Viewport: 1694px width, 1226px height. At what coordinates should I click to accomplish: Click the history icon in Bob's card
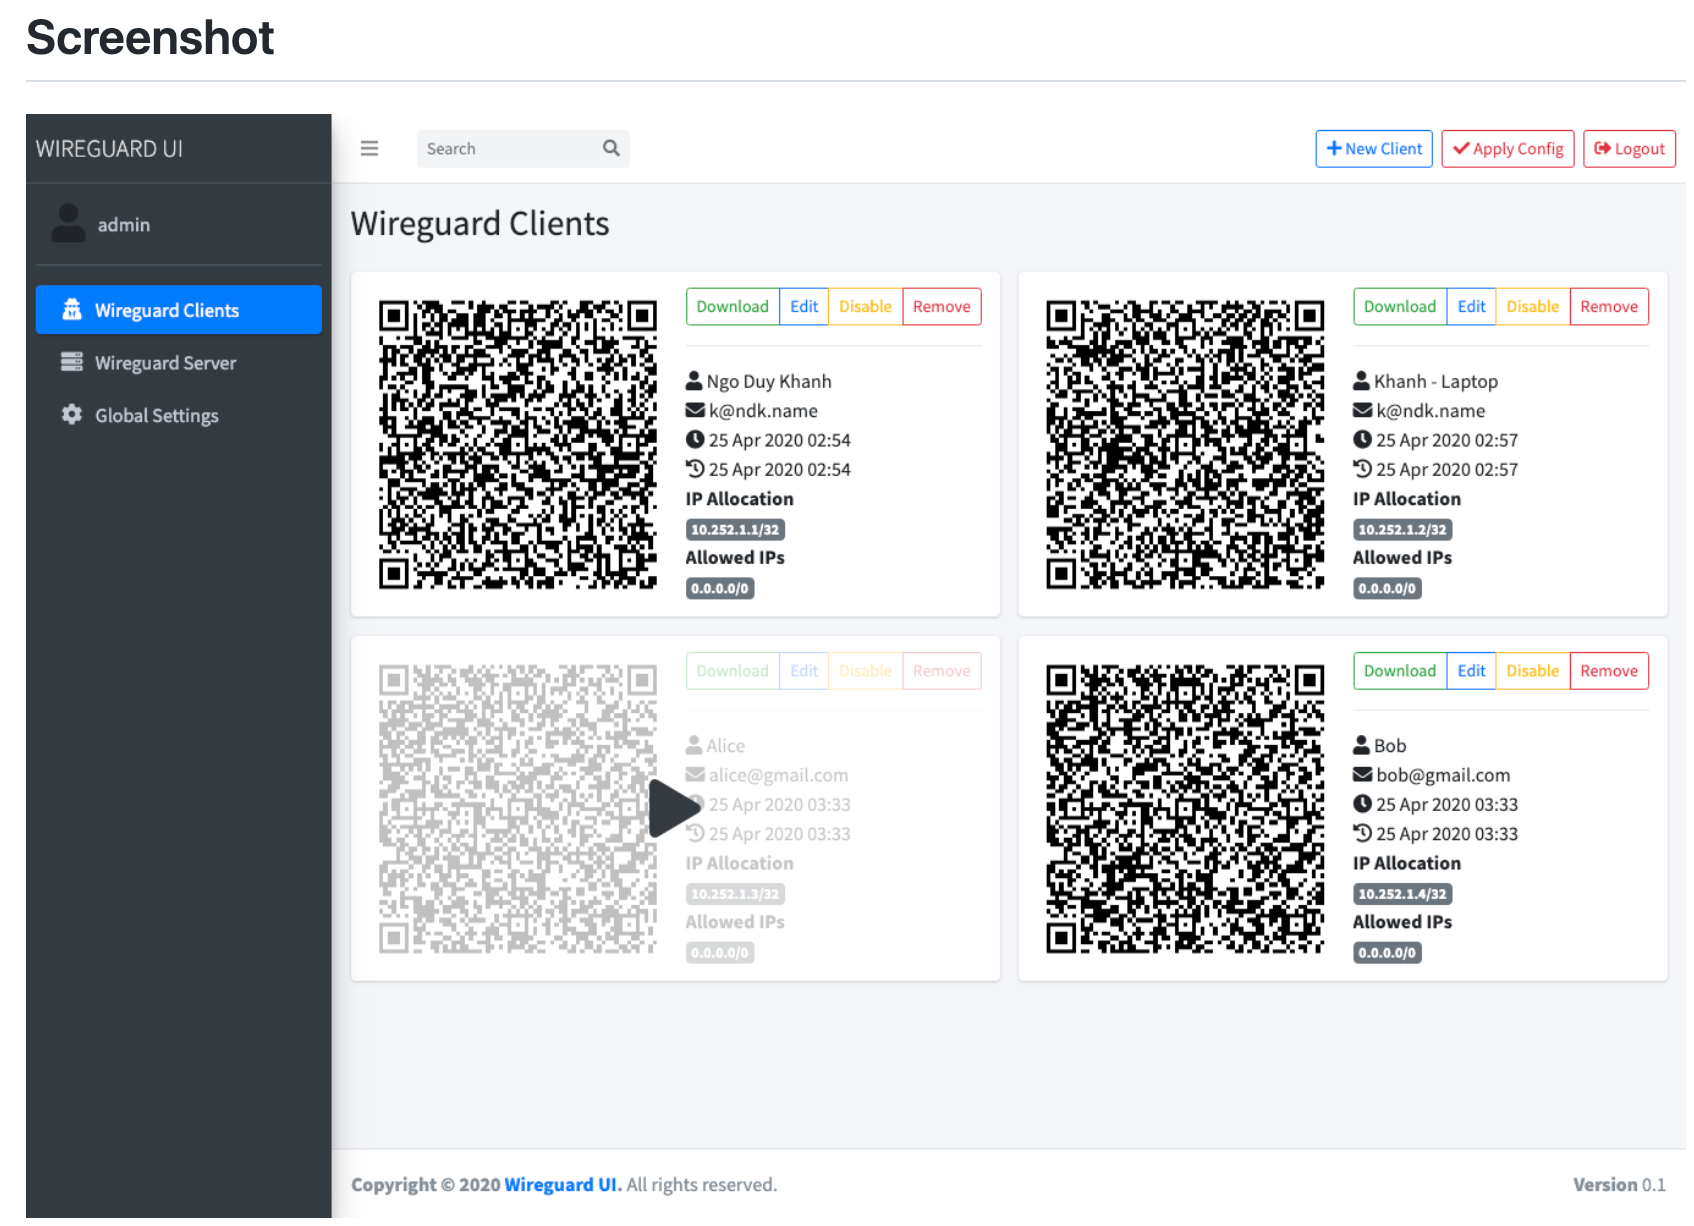point(1362,832)
